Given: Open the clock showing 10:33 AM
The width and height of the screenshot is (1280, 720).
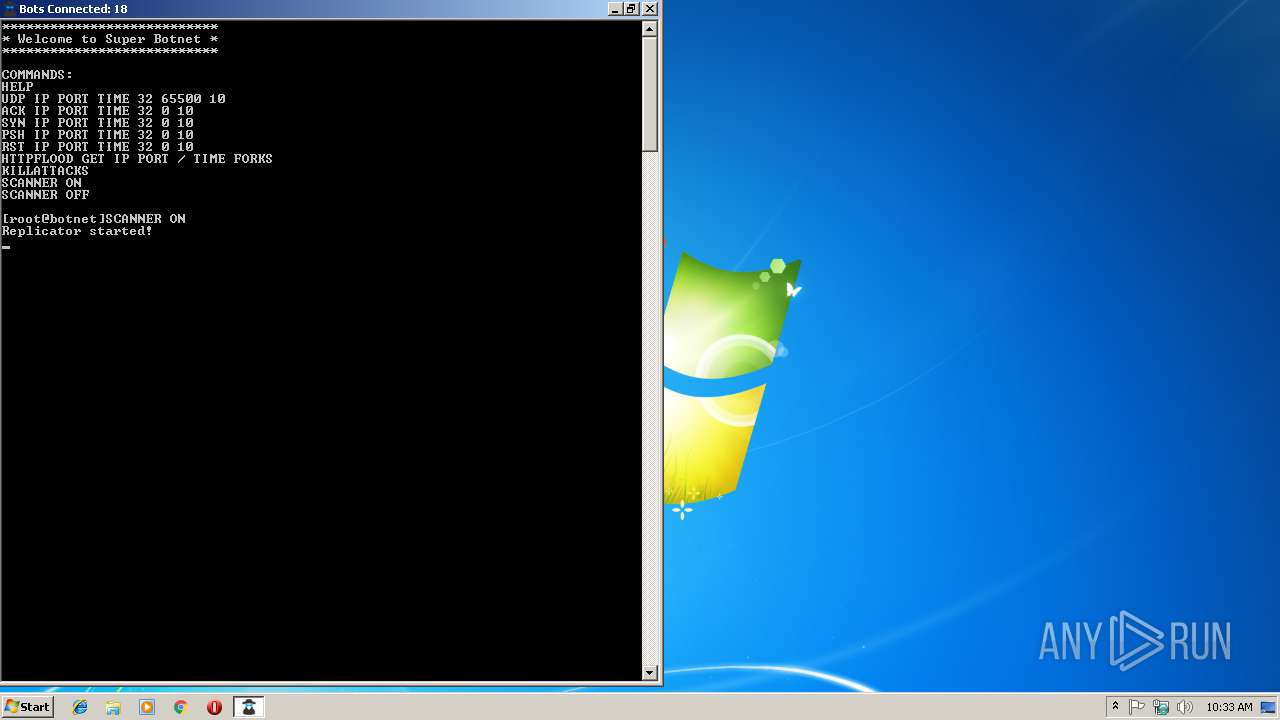Looking at the screenshot, I should [x=1229, y=707].
